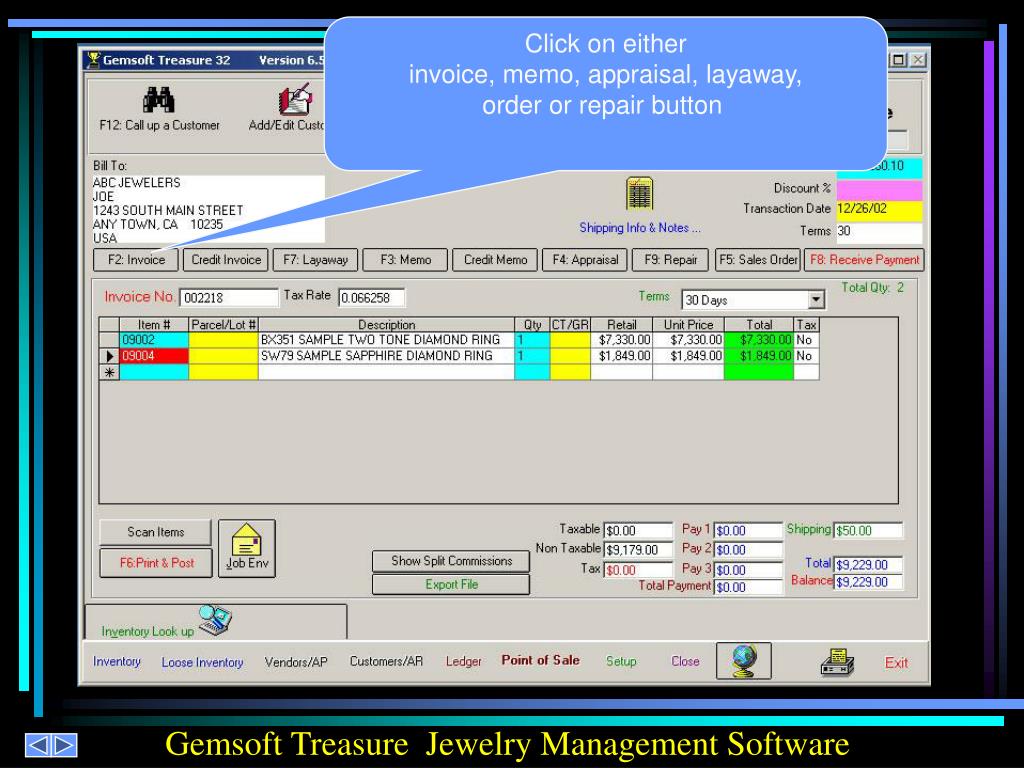The image size is (1024, 768).
Task: Open the Setup menu
Action: coord(621,662)
